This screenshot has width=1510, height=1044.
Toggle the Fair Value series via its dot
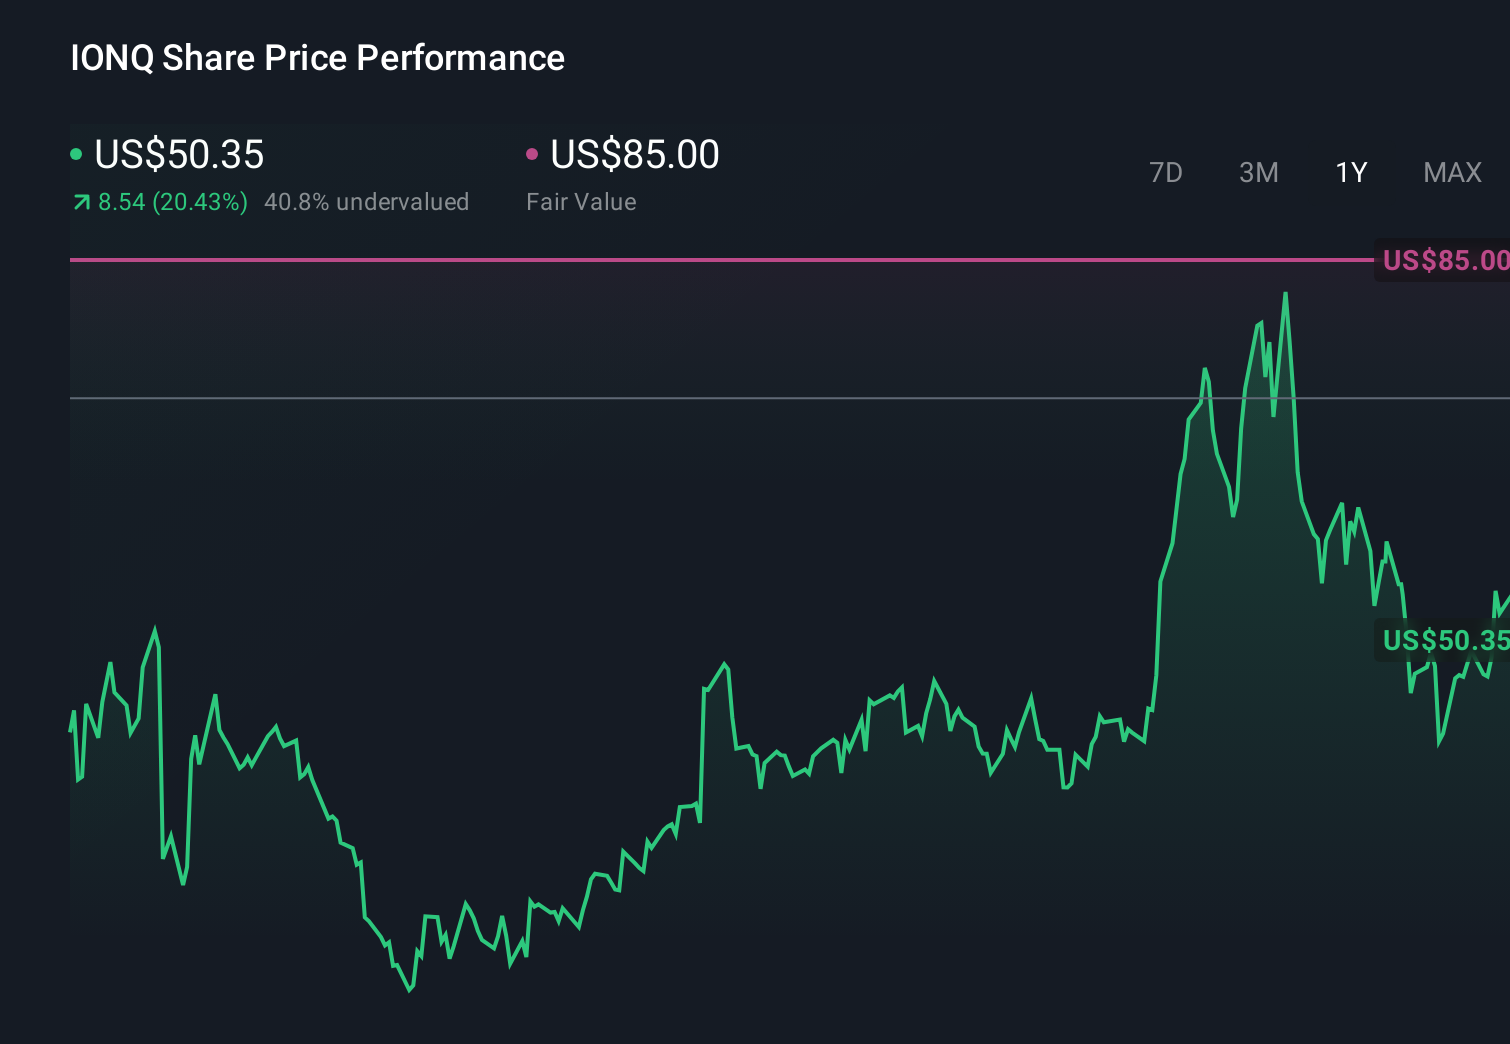pos(533,153)
